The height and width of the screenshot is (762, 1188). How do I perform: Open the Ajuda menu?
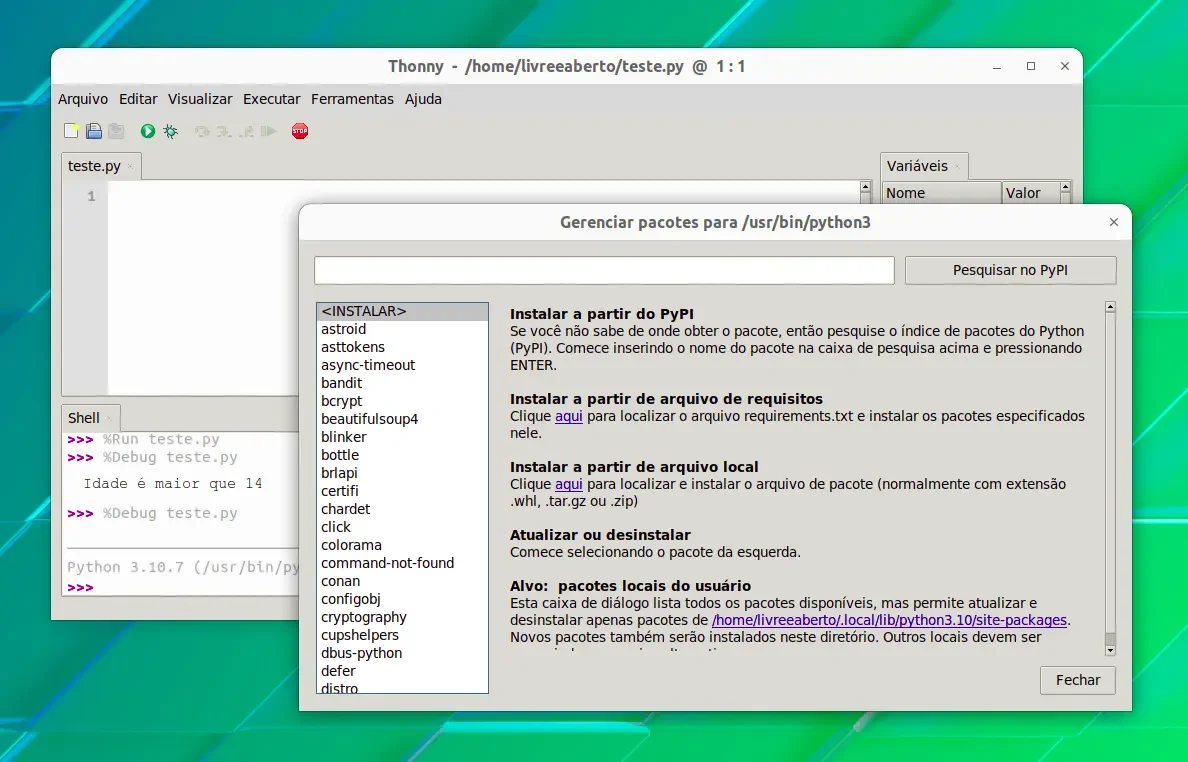[x=423, y=99]
